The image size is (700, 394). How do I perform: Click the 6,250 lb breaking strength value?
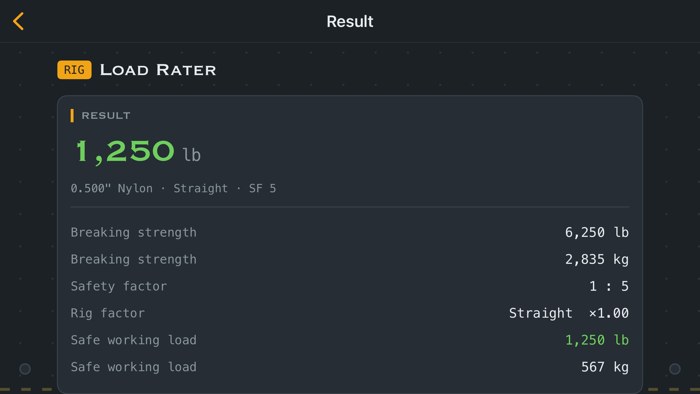coord(597,232)
